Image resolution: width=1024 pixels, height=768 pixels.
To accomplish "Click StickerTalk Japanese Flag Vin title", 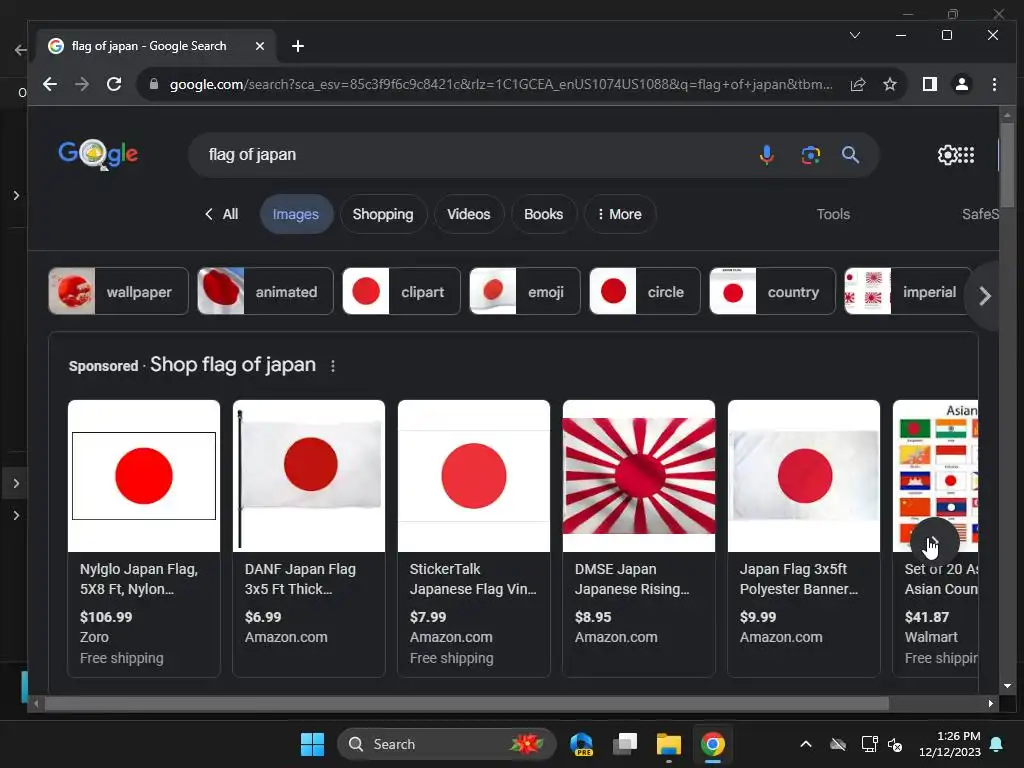I will (473, 579).
